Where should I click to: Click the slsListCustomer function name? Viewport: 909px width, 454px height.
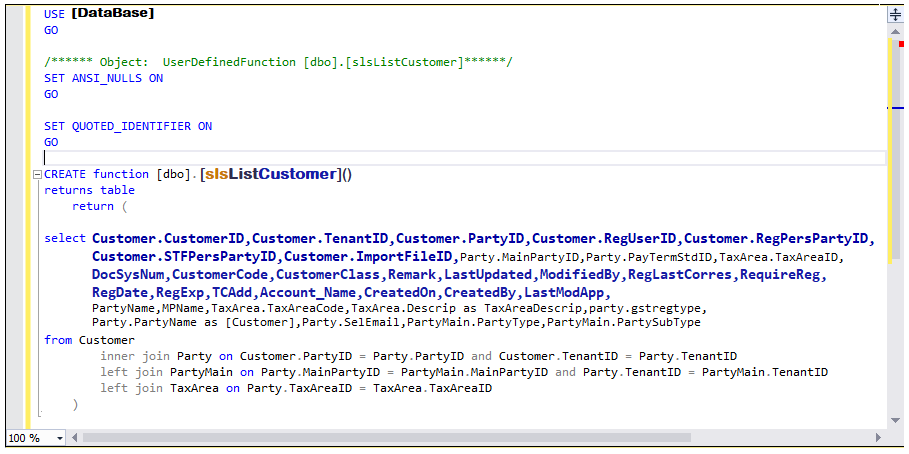point(270,174)
